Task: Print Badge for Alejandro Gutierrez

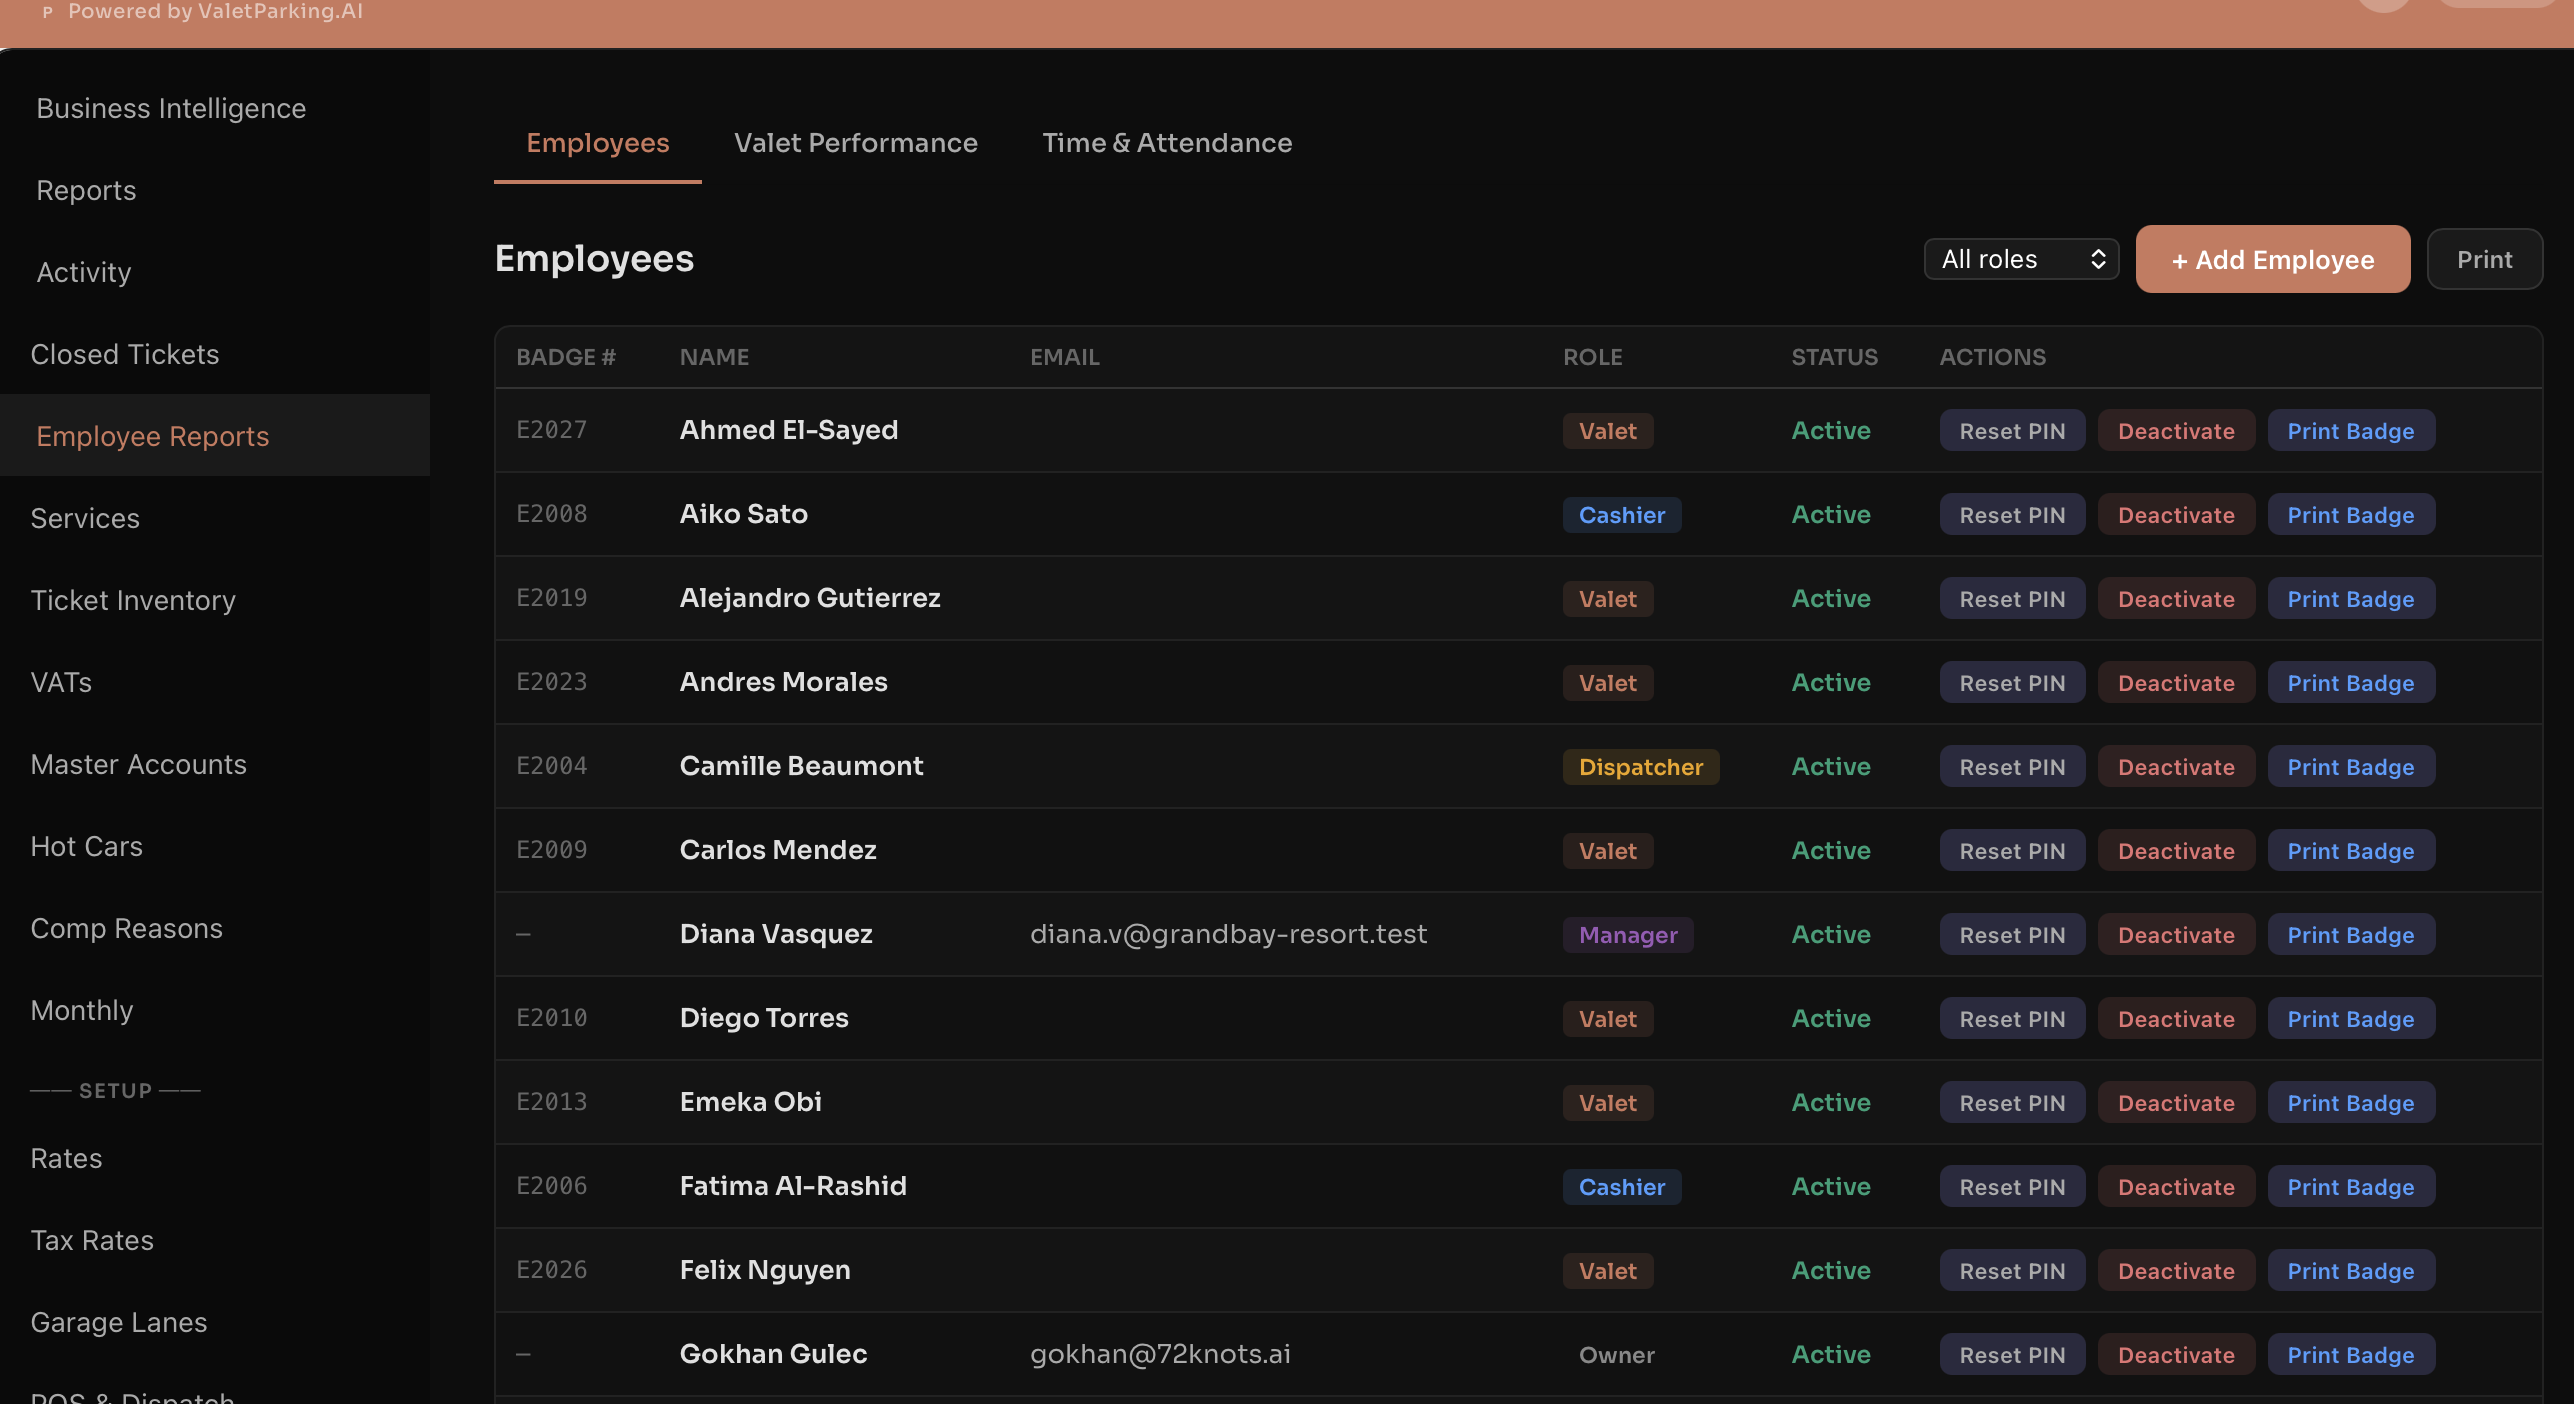Action: click(x=2351, y=598)
